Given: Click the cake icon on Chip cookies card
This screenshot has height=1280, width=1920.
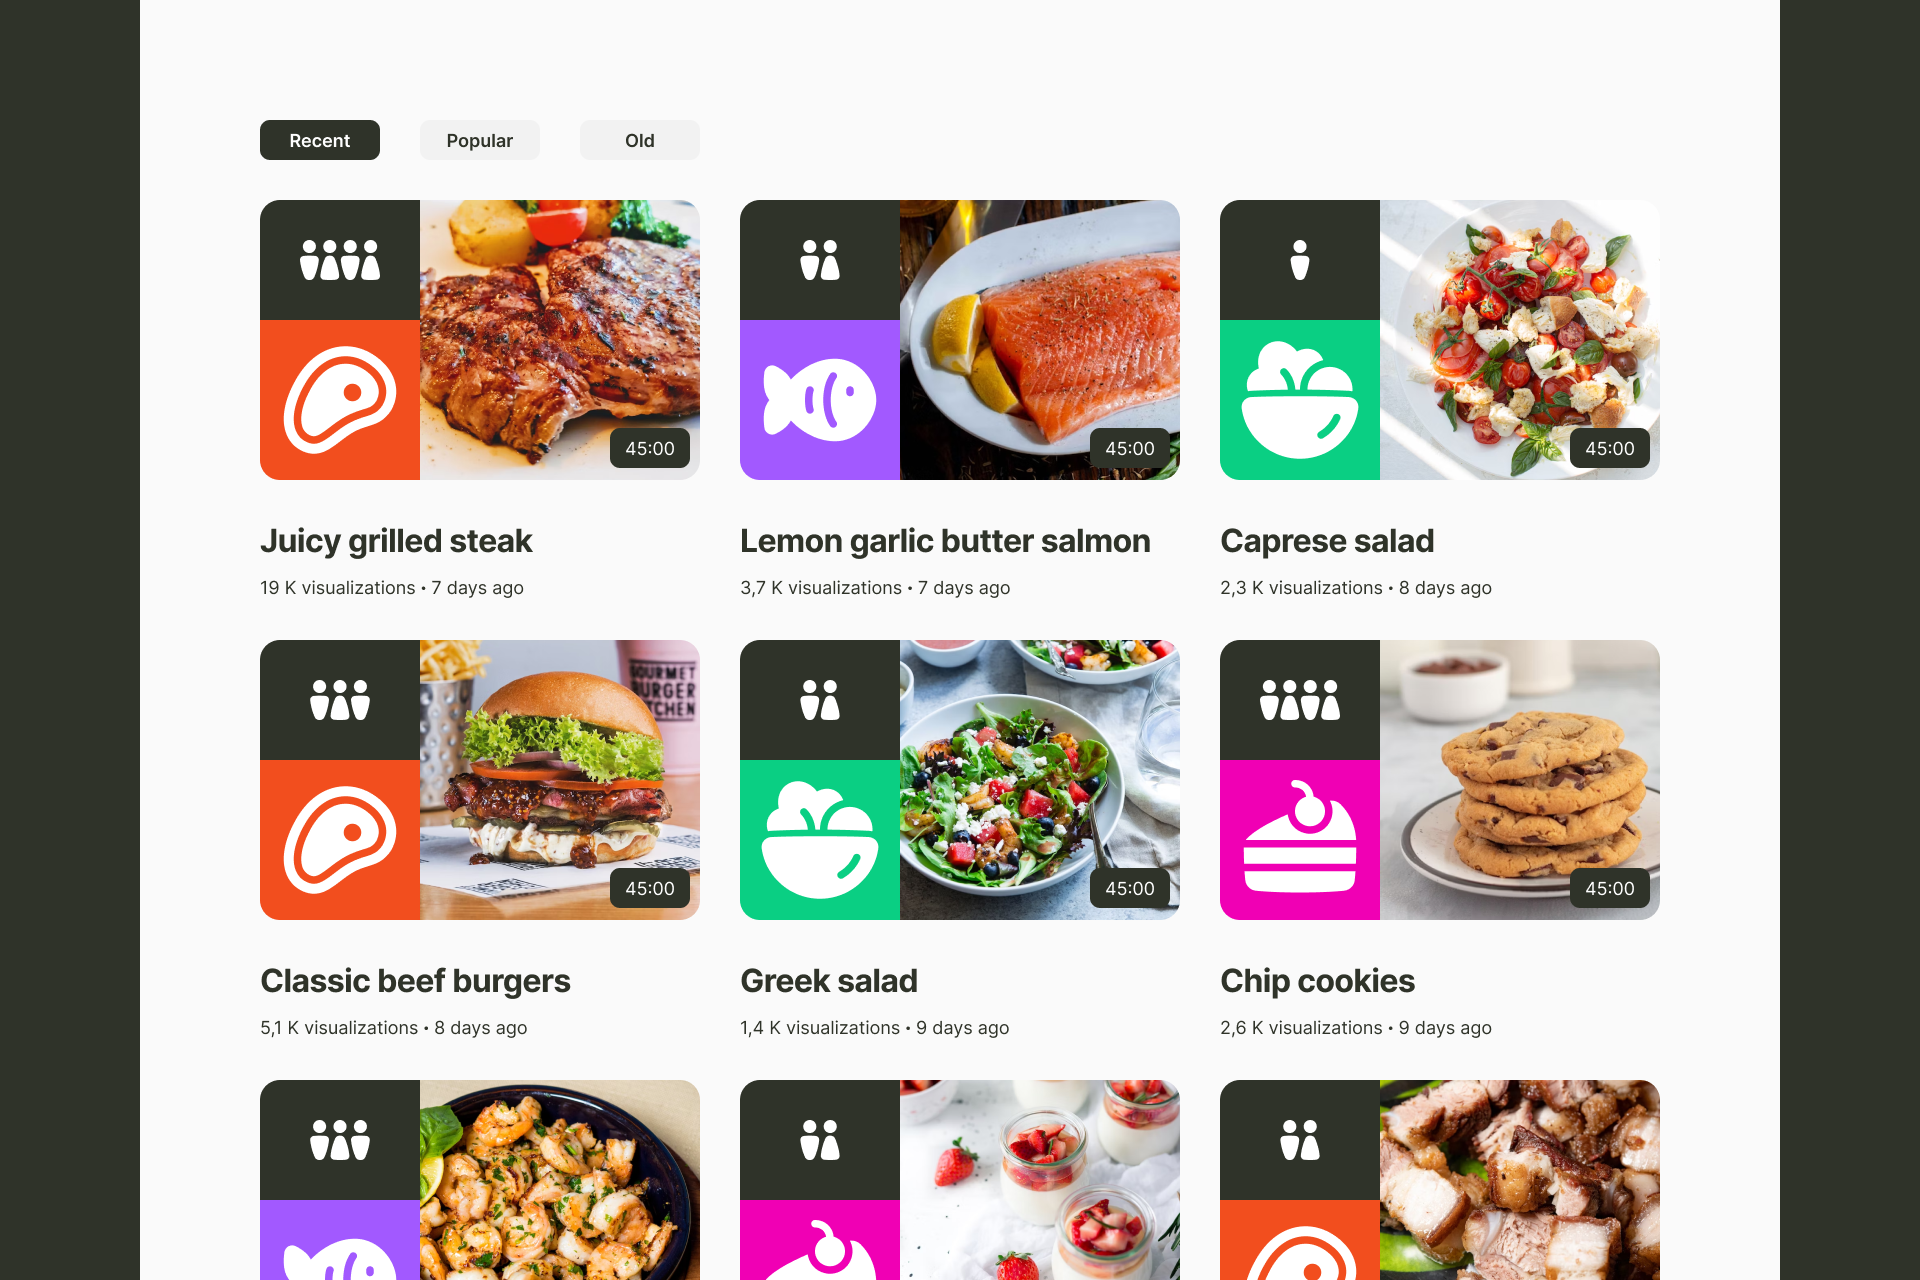Looking at the screenshot, I should point(1300,837).
